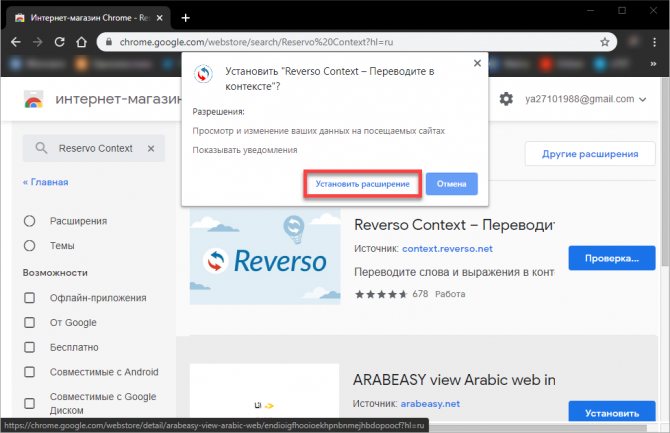This screenshot has width=670, height=433.
Task: Click the Chrome Web Store logo
Action: [x=34, y=99]
